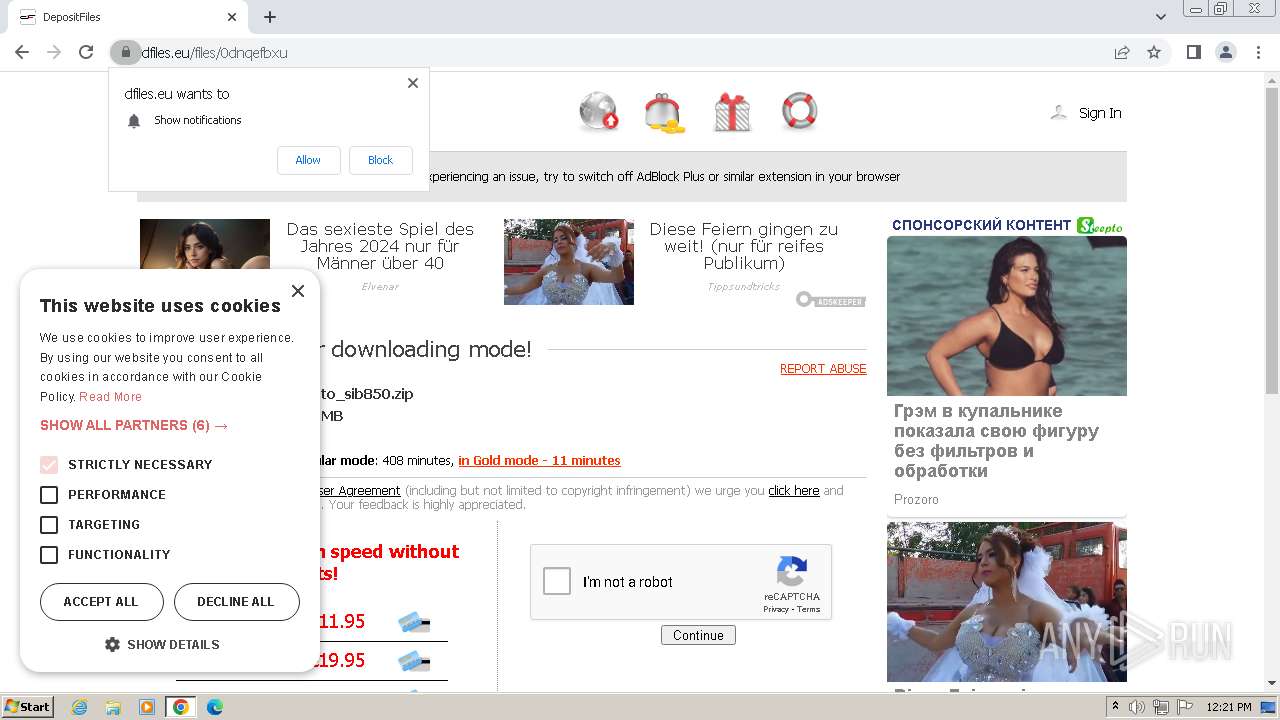The height and width of the screenshot is (720, 1280).
Task: Click the site info lock icon
Action: click(126, 53)
